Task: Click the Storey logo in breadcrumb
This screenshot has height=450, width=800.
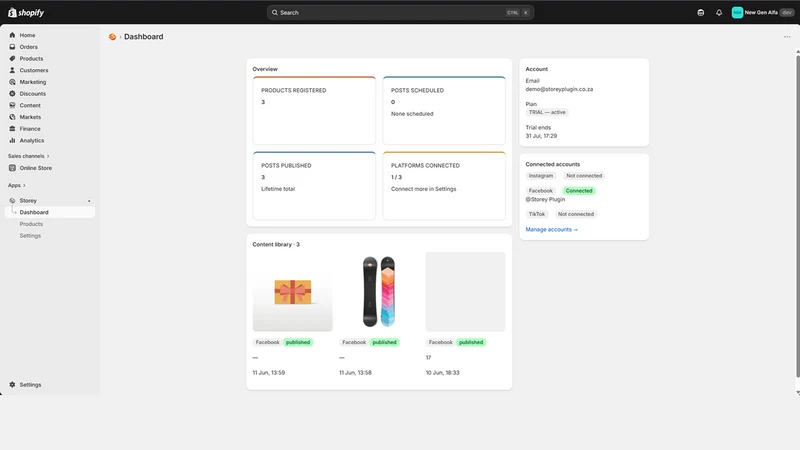Action: tap(112, 37)
